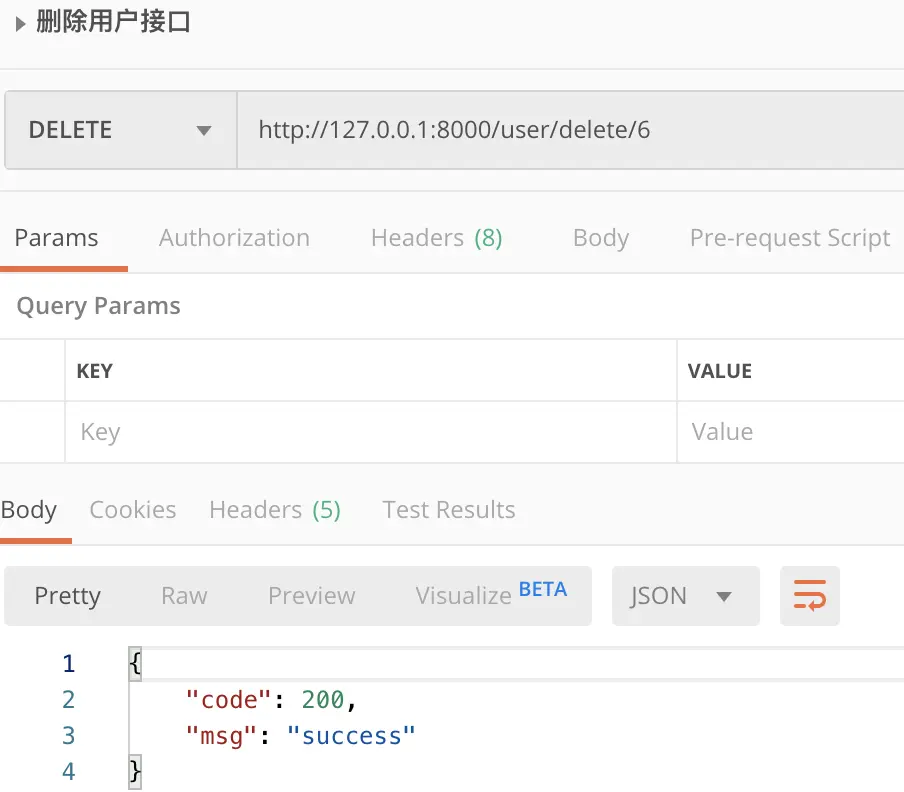Click the Value query param field
Viewport: 904px width, 792px height.
coord(790,432)
